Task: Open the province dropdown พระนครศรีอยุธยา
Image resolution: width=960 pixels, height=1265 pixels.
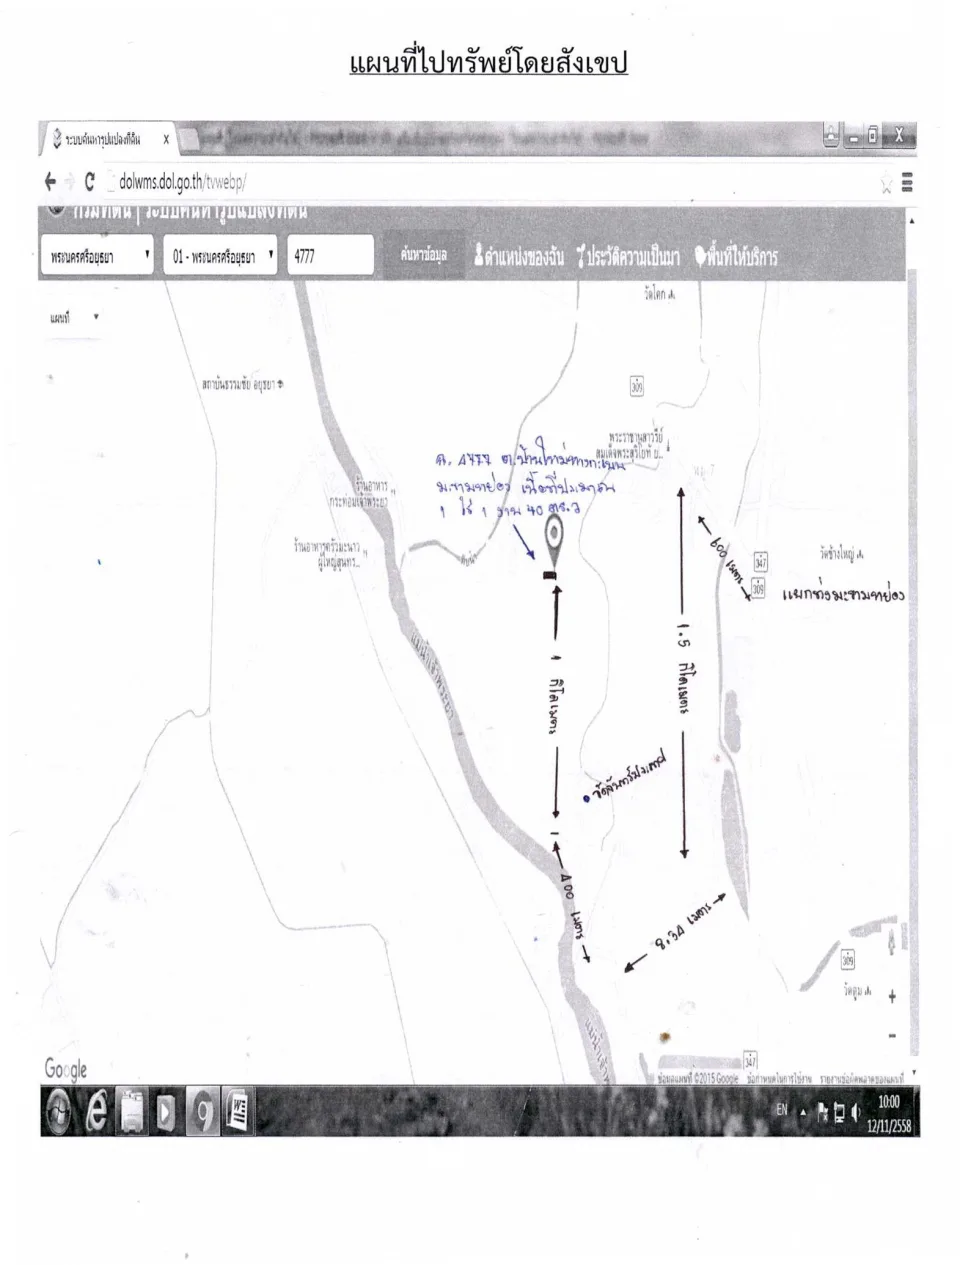Action: point(97,256)
